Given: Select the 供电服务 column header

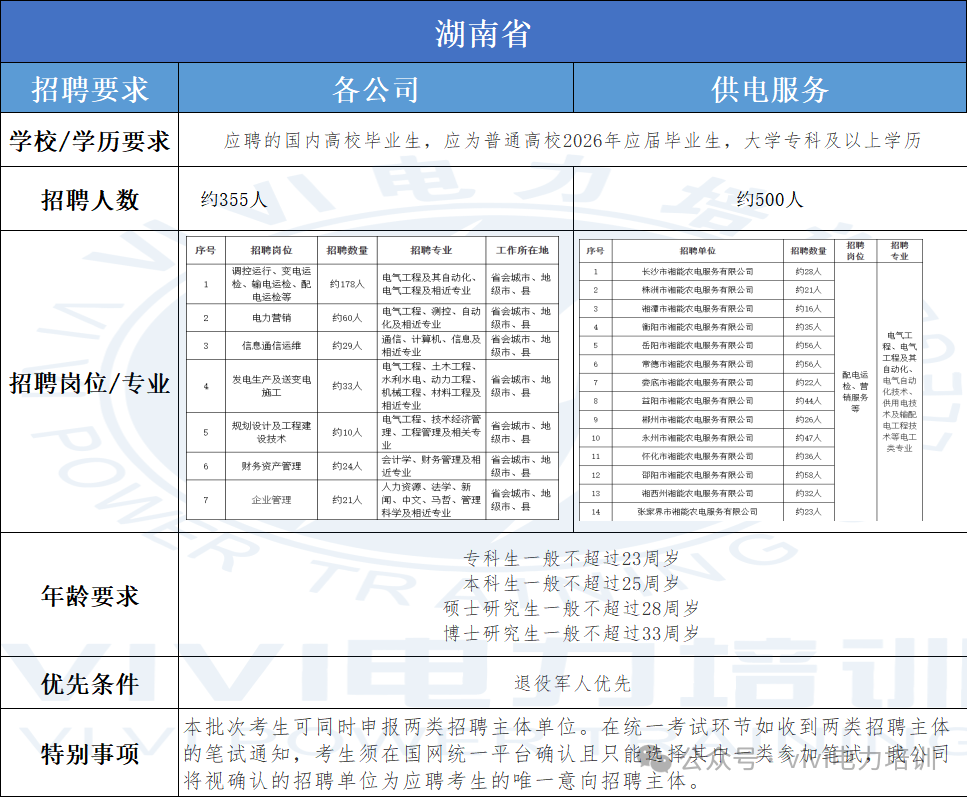Looking at the screenshot, I should point(769,89).
